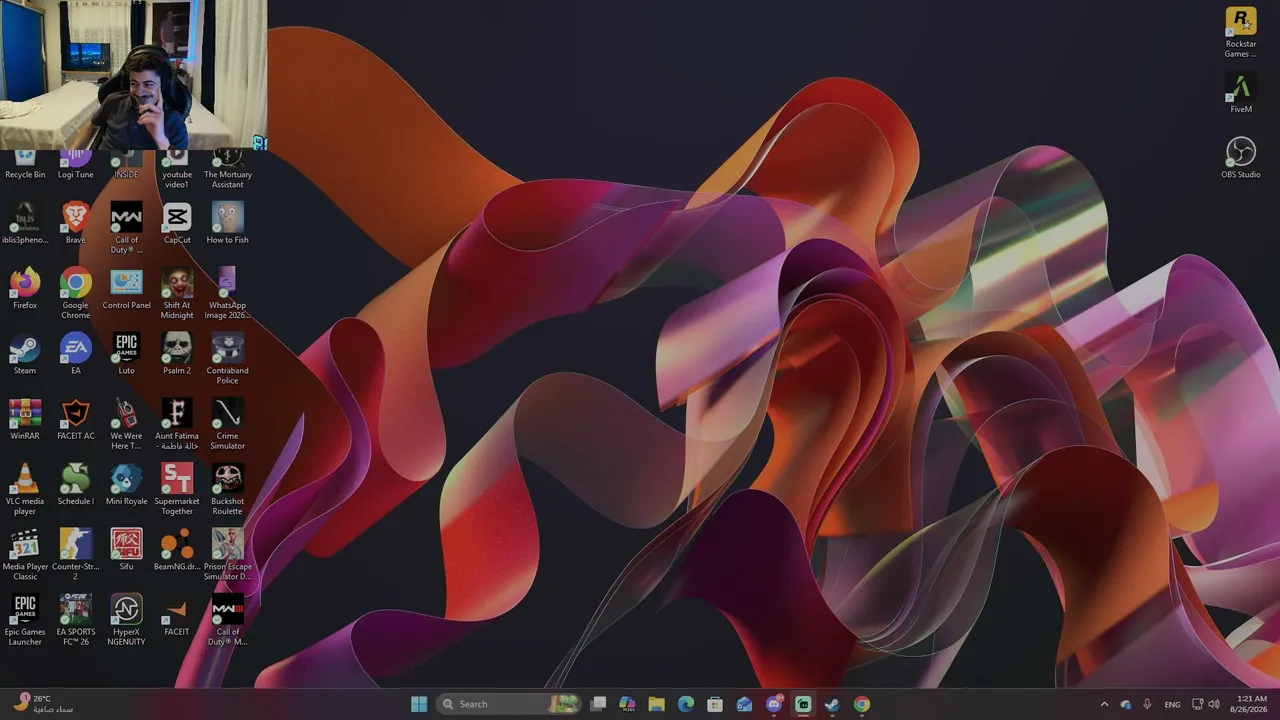Select the How to Fish icon

(227, 223)
